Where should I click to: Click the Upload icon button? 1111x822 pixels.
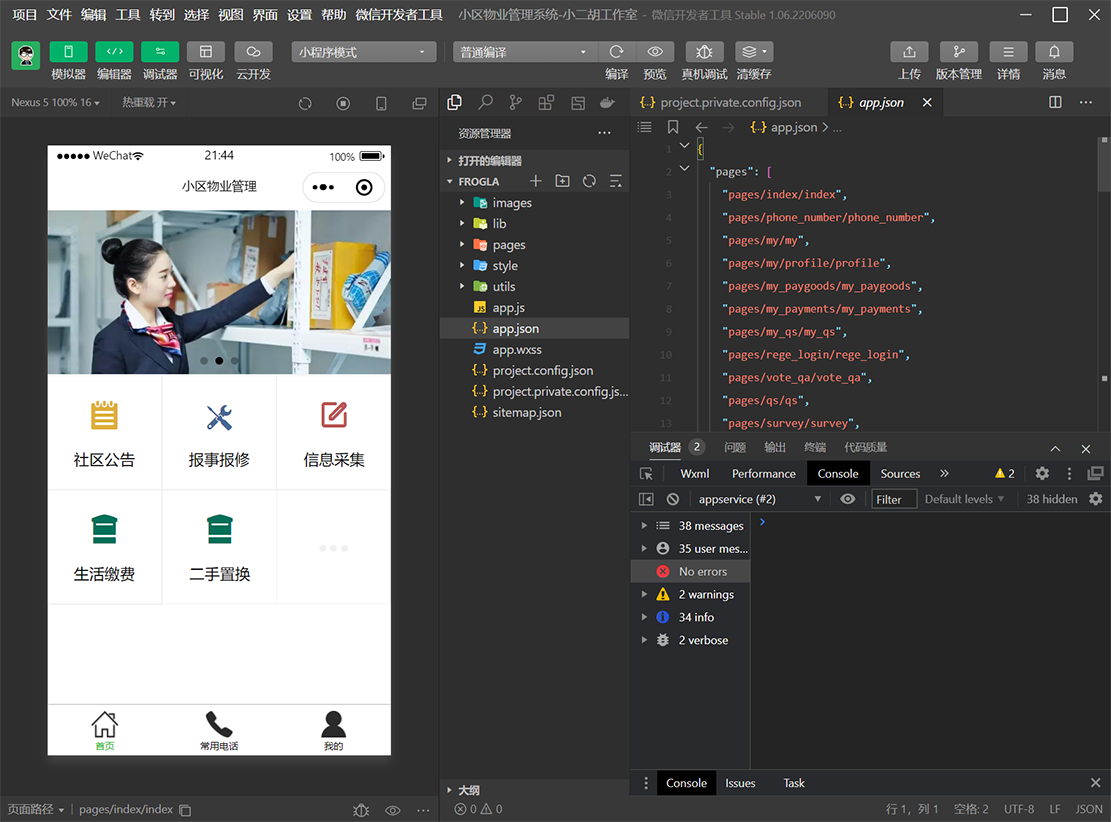tap(909, 52)
